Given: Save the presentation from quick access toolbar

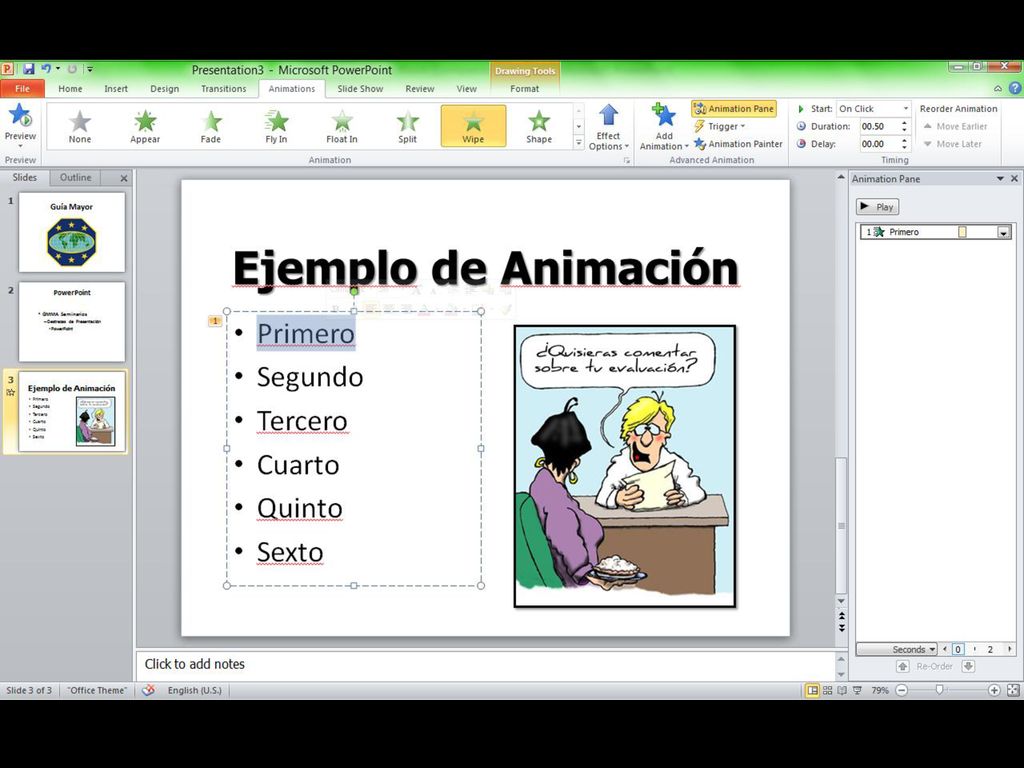Looking at the screenshot, I should 29,69.
